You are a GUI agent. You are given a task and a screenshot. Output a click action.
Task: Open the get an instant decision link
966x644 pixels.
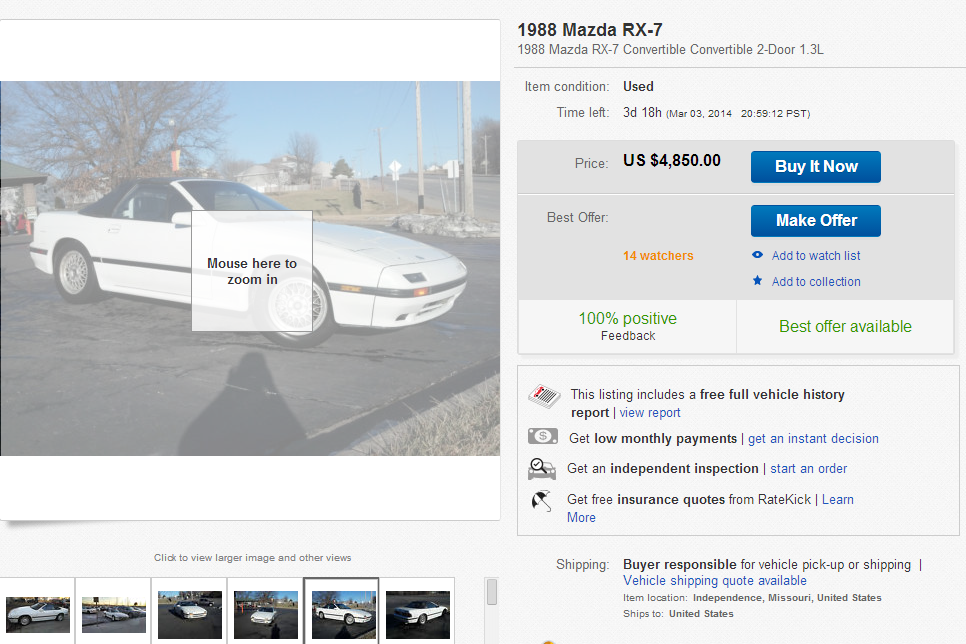pos(813,439)
